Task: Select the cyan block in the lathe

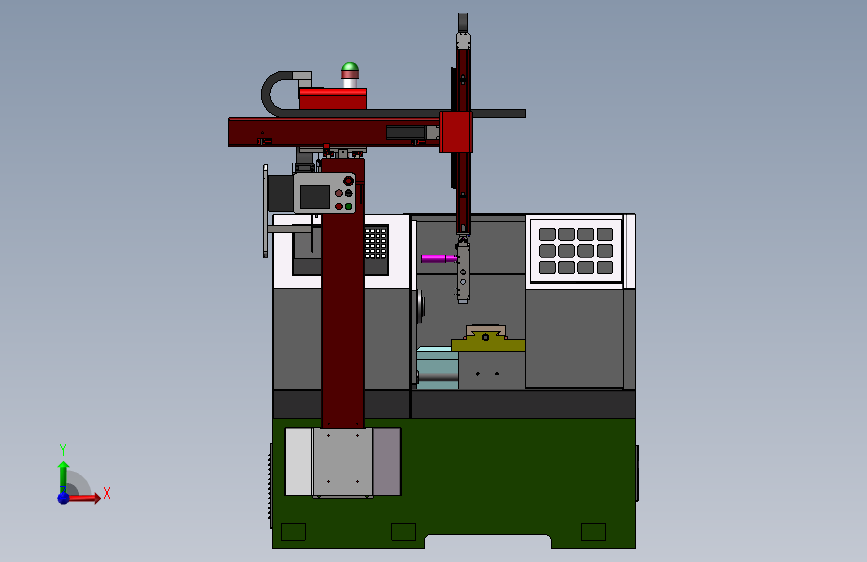Action: tap(437, 367)
